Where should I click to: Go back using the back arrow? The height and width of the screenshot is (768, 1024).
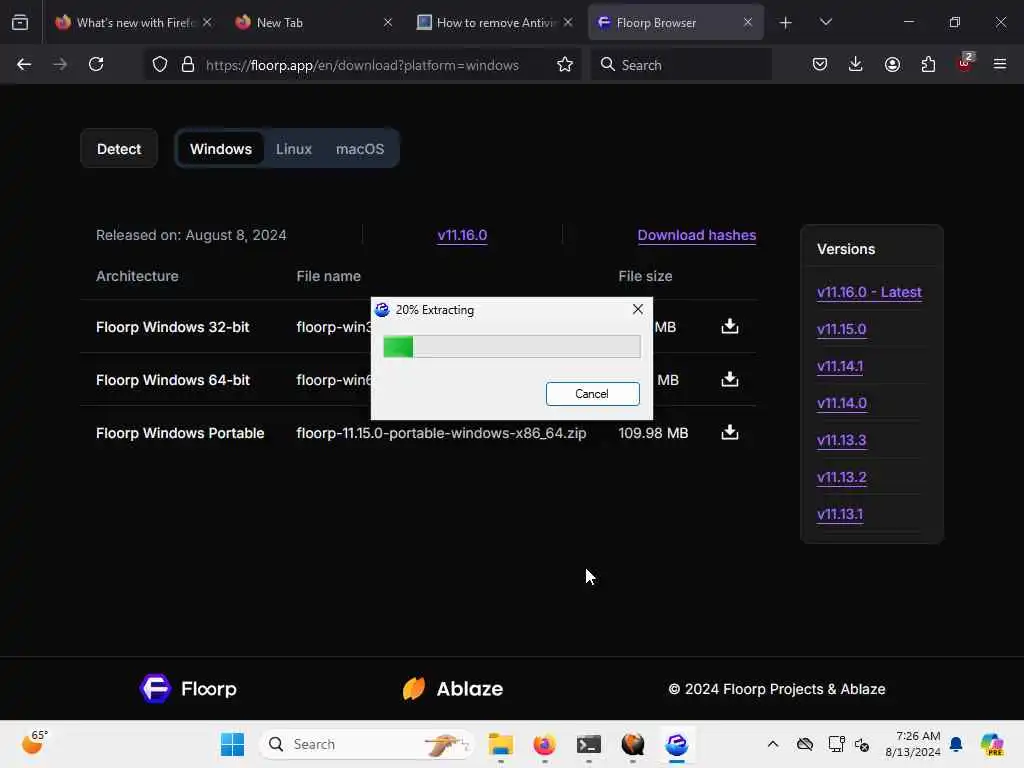point(24,65)
